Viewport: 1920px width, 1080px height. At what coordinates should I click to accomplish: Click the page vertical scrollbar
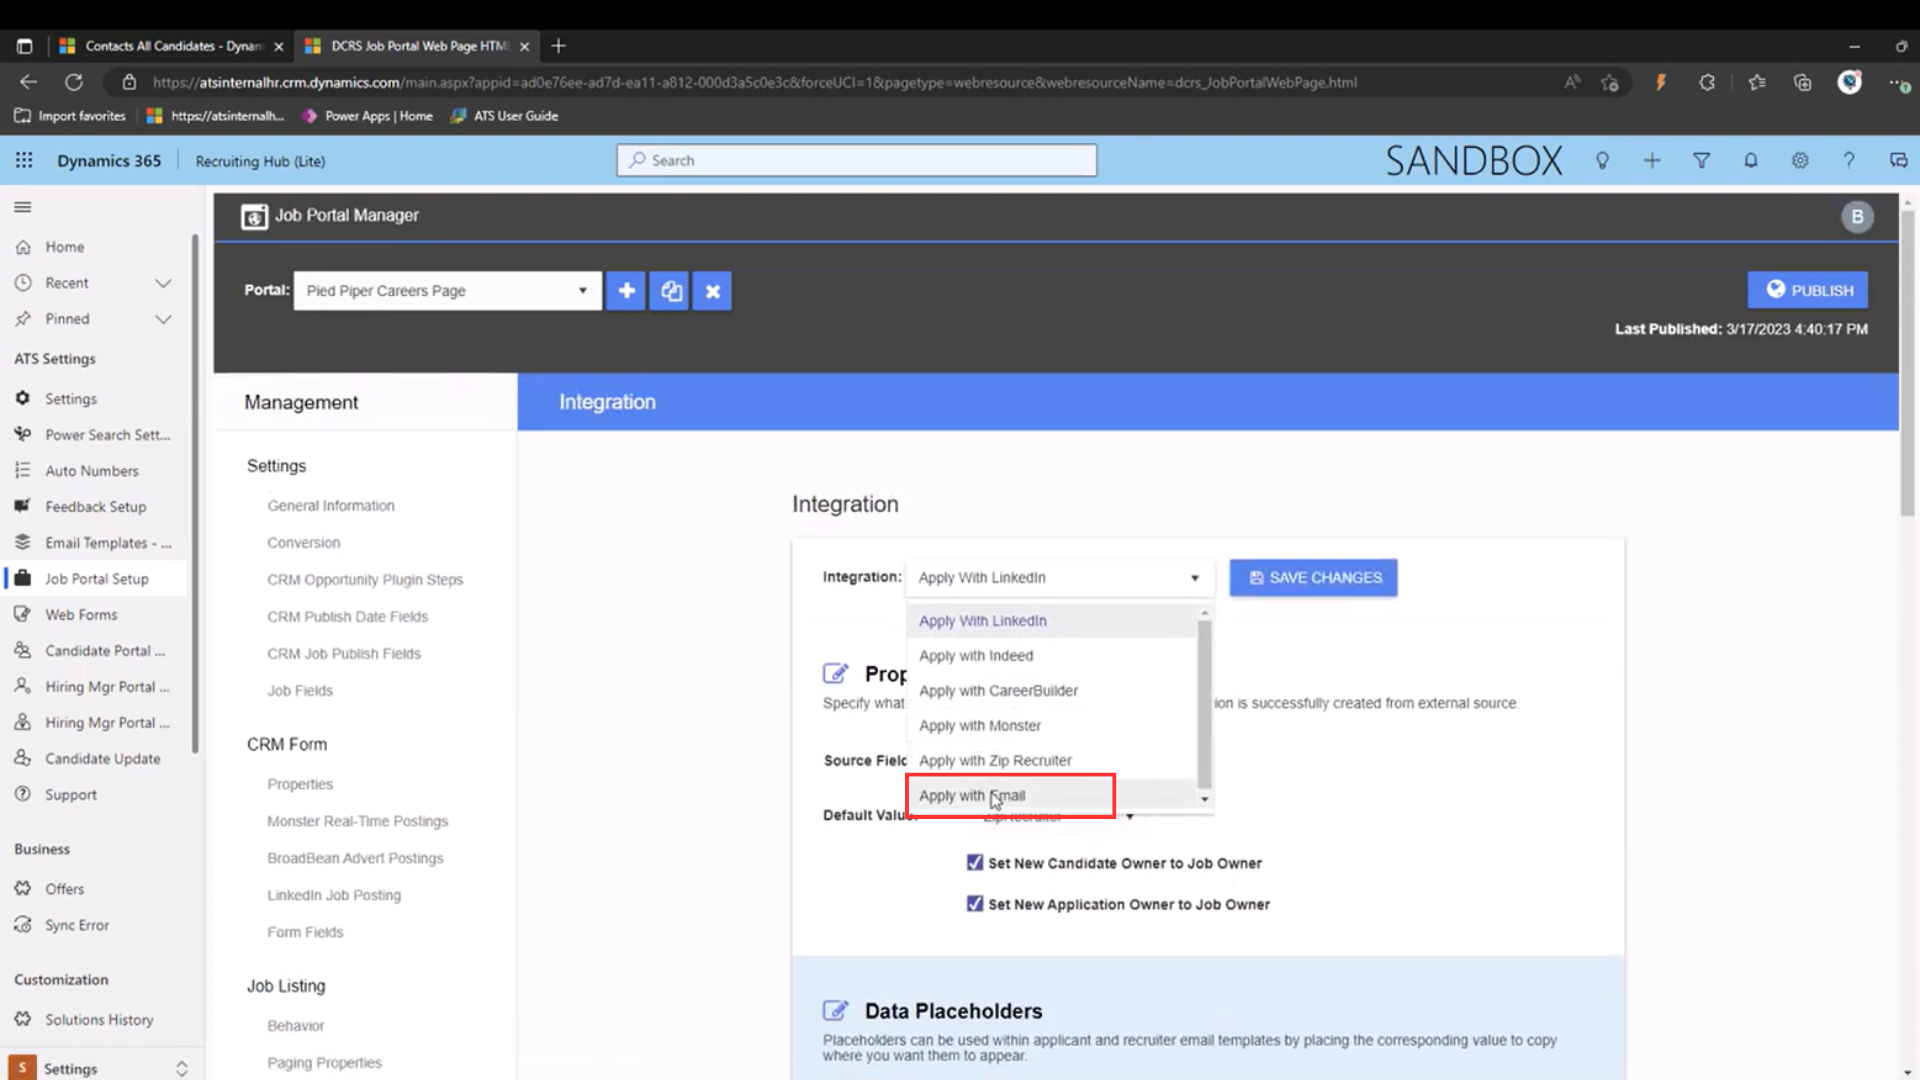[x=1908, y=364]
